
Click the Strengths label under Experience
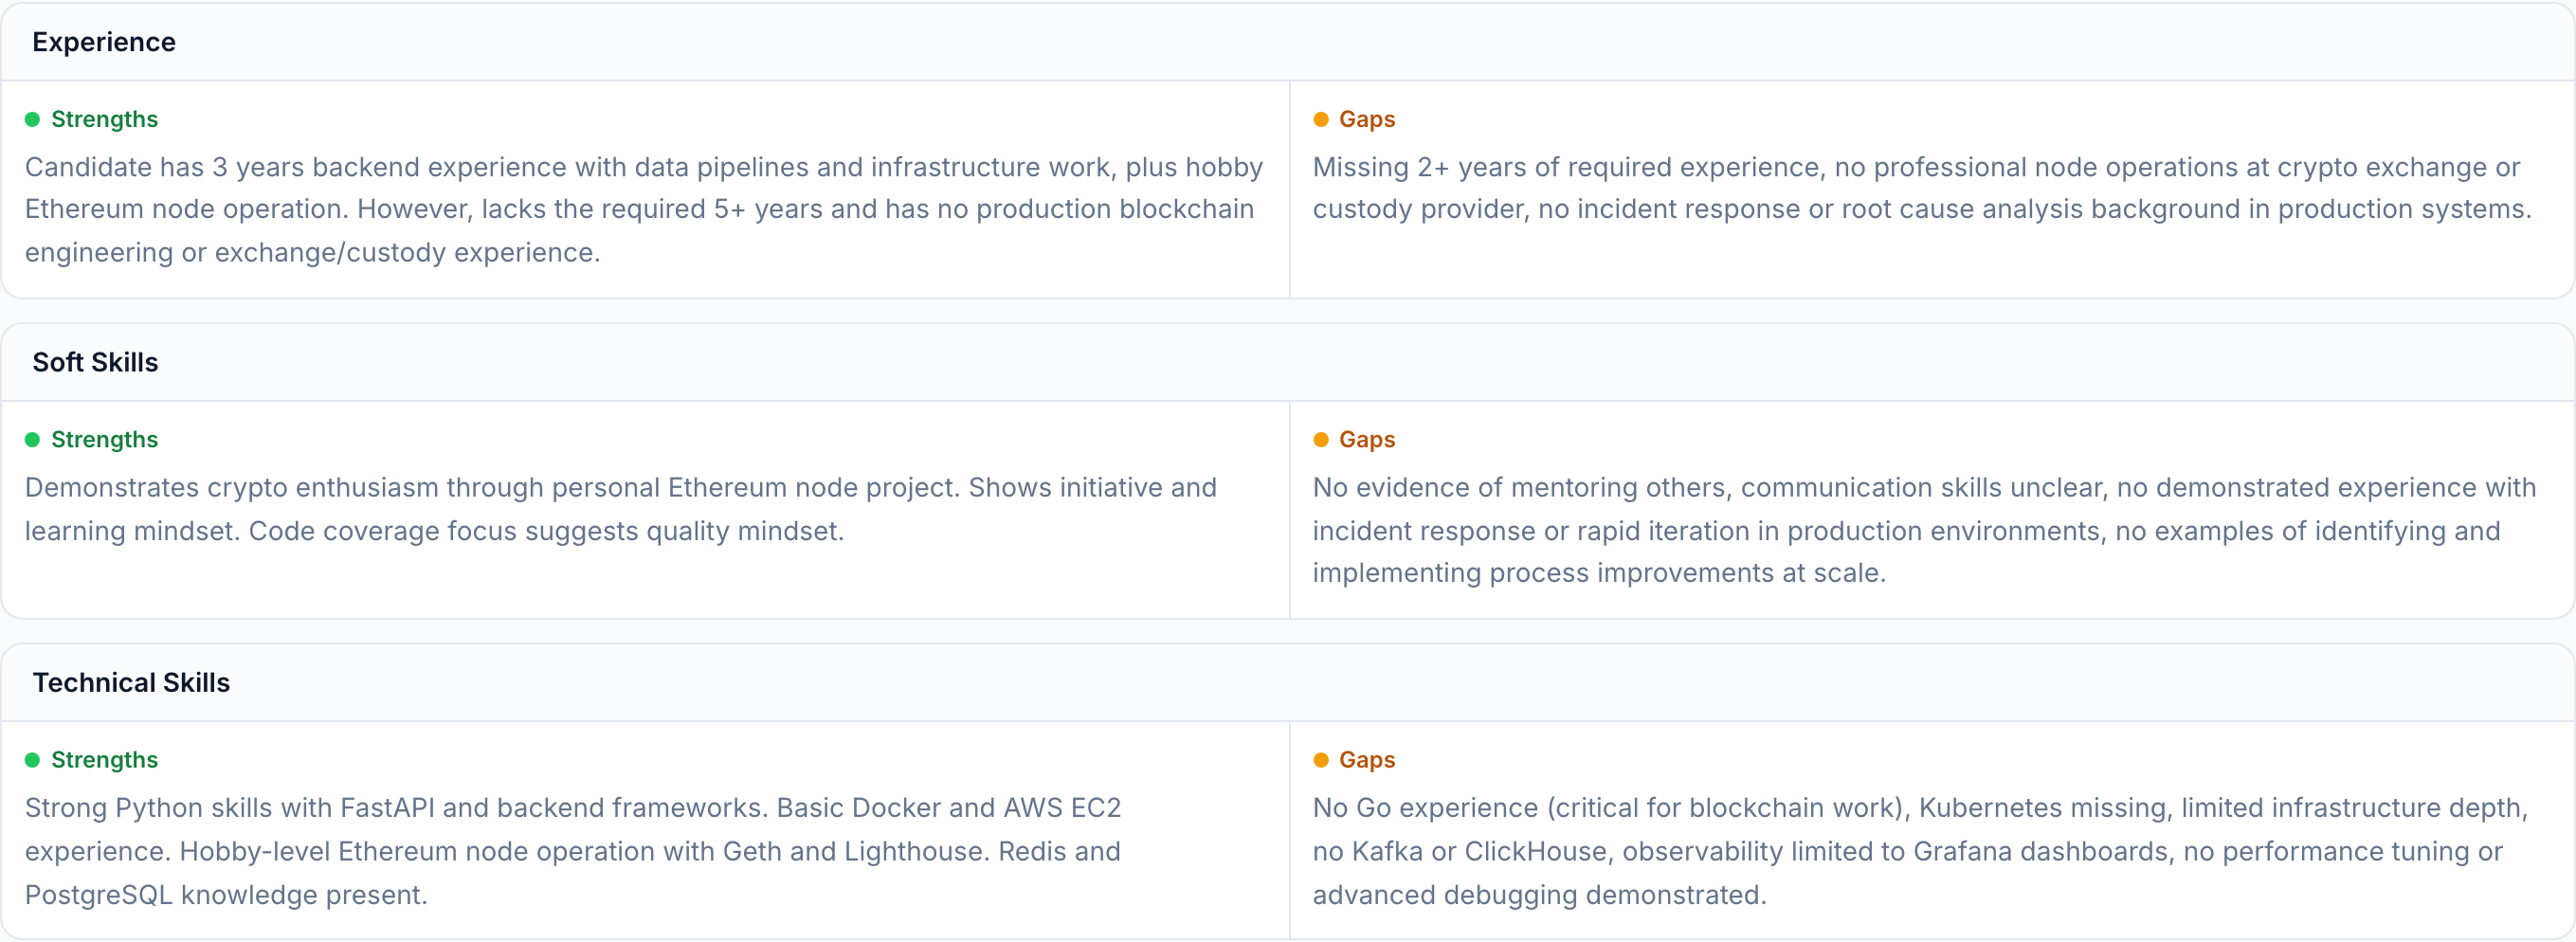(x=104, y=120)
